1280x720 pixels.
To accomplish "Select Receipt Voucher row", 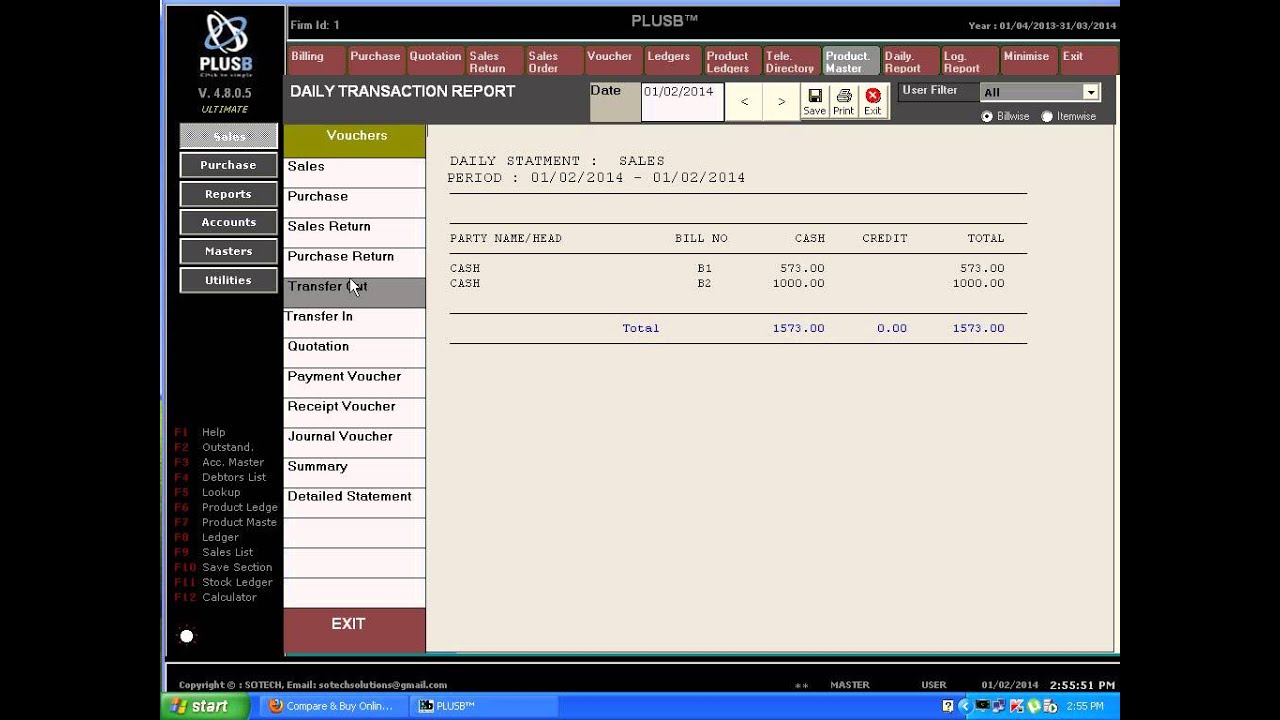I will (x=354, y=412).
